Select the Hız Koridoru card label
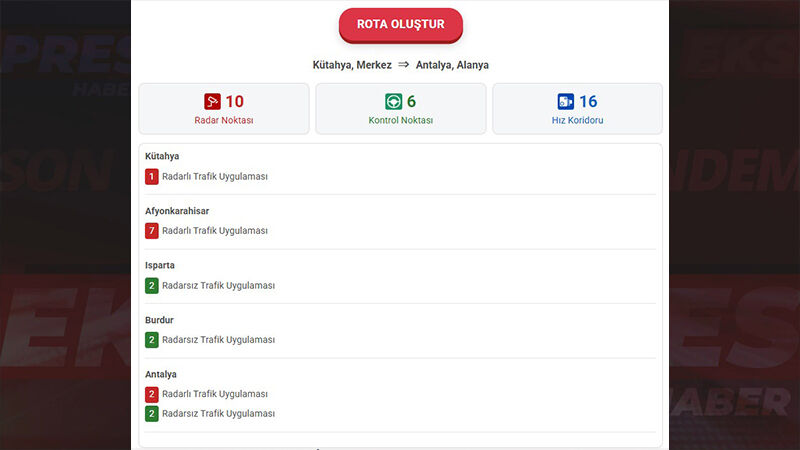This screenshot has height=450, width=800. pyautogui.click(x=577, y=120)
